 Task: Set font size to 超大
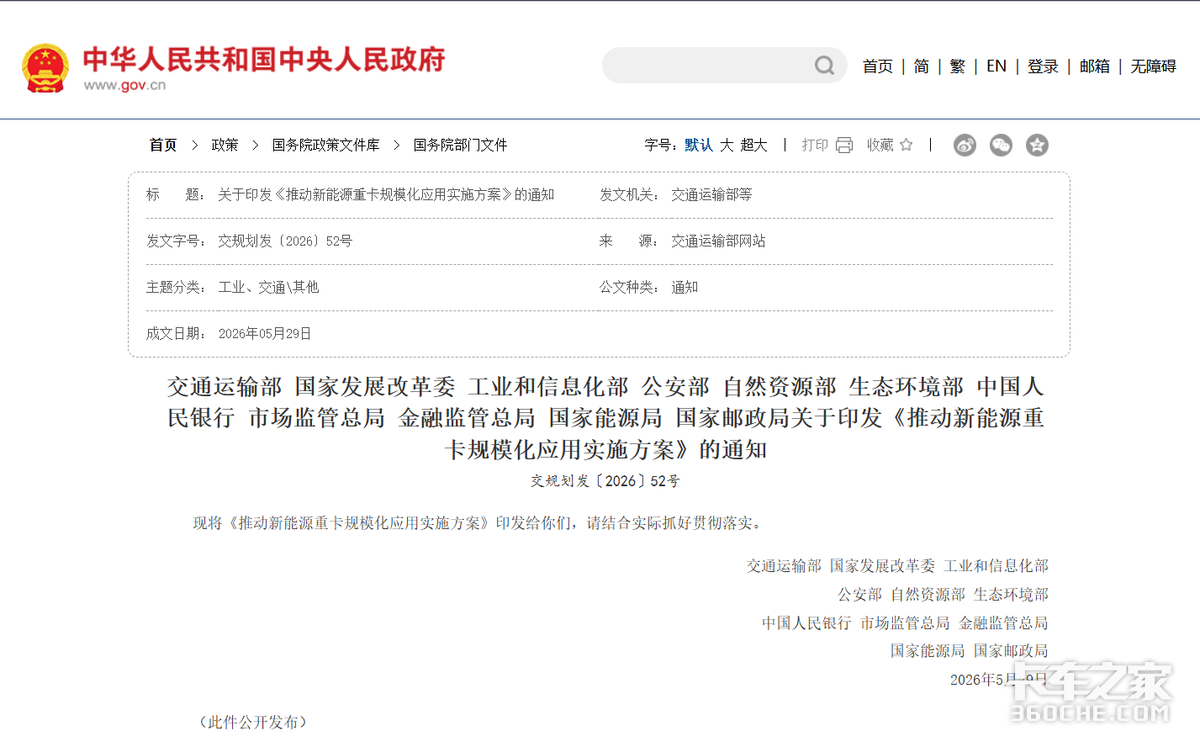click(x=754, y=145)
